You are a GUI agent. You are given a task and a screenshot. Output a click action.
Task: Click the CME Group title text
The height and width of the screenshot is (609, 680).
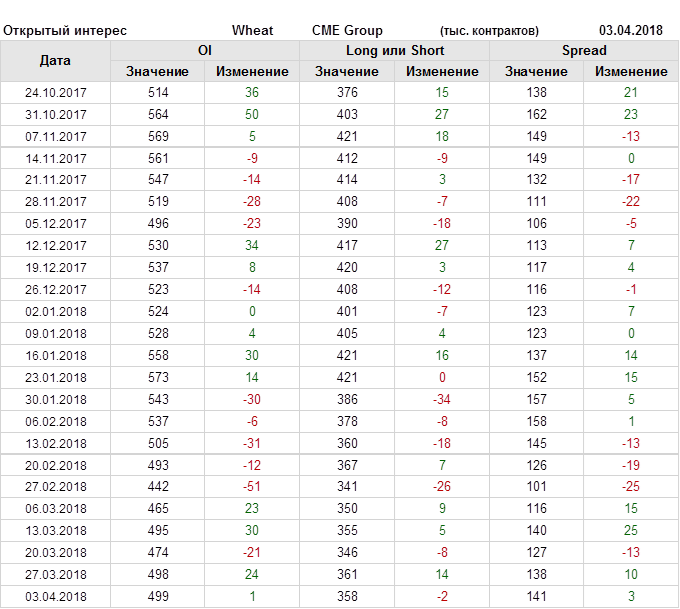(347, 31)
